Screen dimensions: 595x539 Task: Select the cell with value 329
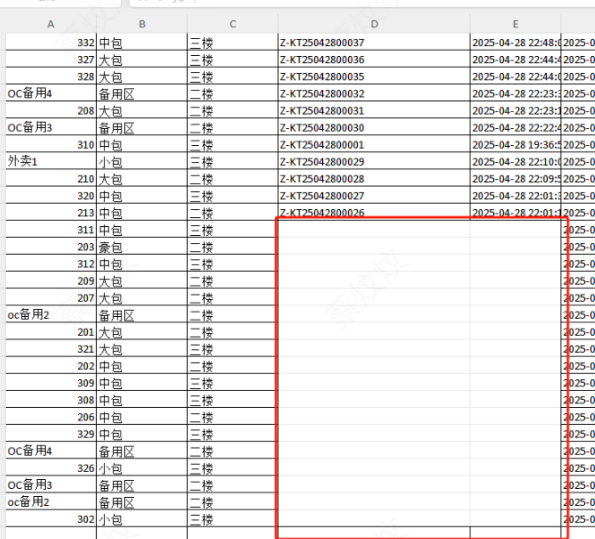pyautogui.click(x=51, y=434)
